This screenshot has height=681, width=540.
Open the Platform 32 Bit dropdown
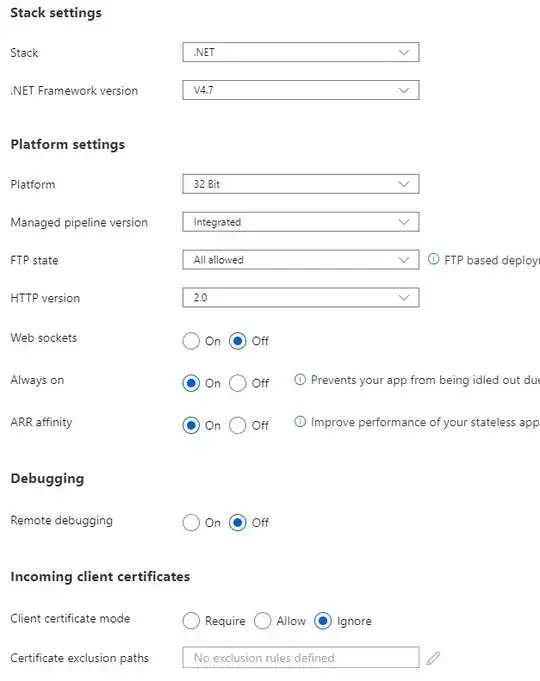coord(301,184)
